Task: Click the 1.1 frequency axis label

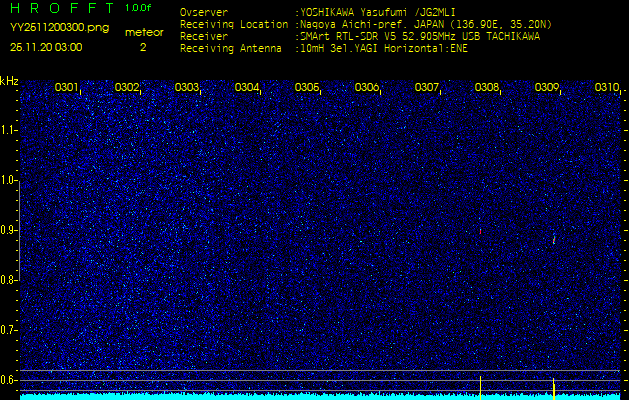Action: [9, 130]
